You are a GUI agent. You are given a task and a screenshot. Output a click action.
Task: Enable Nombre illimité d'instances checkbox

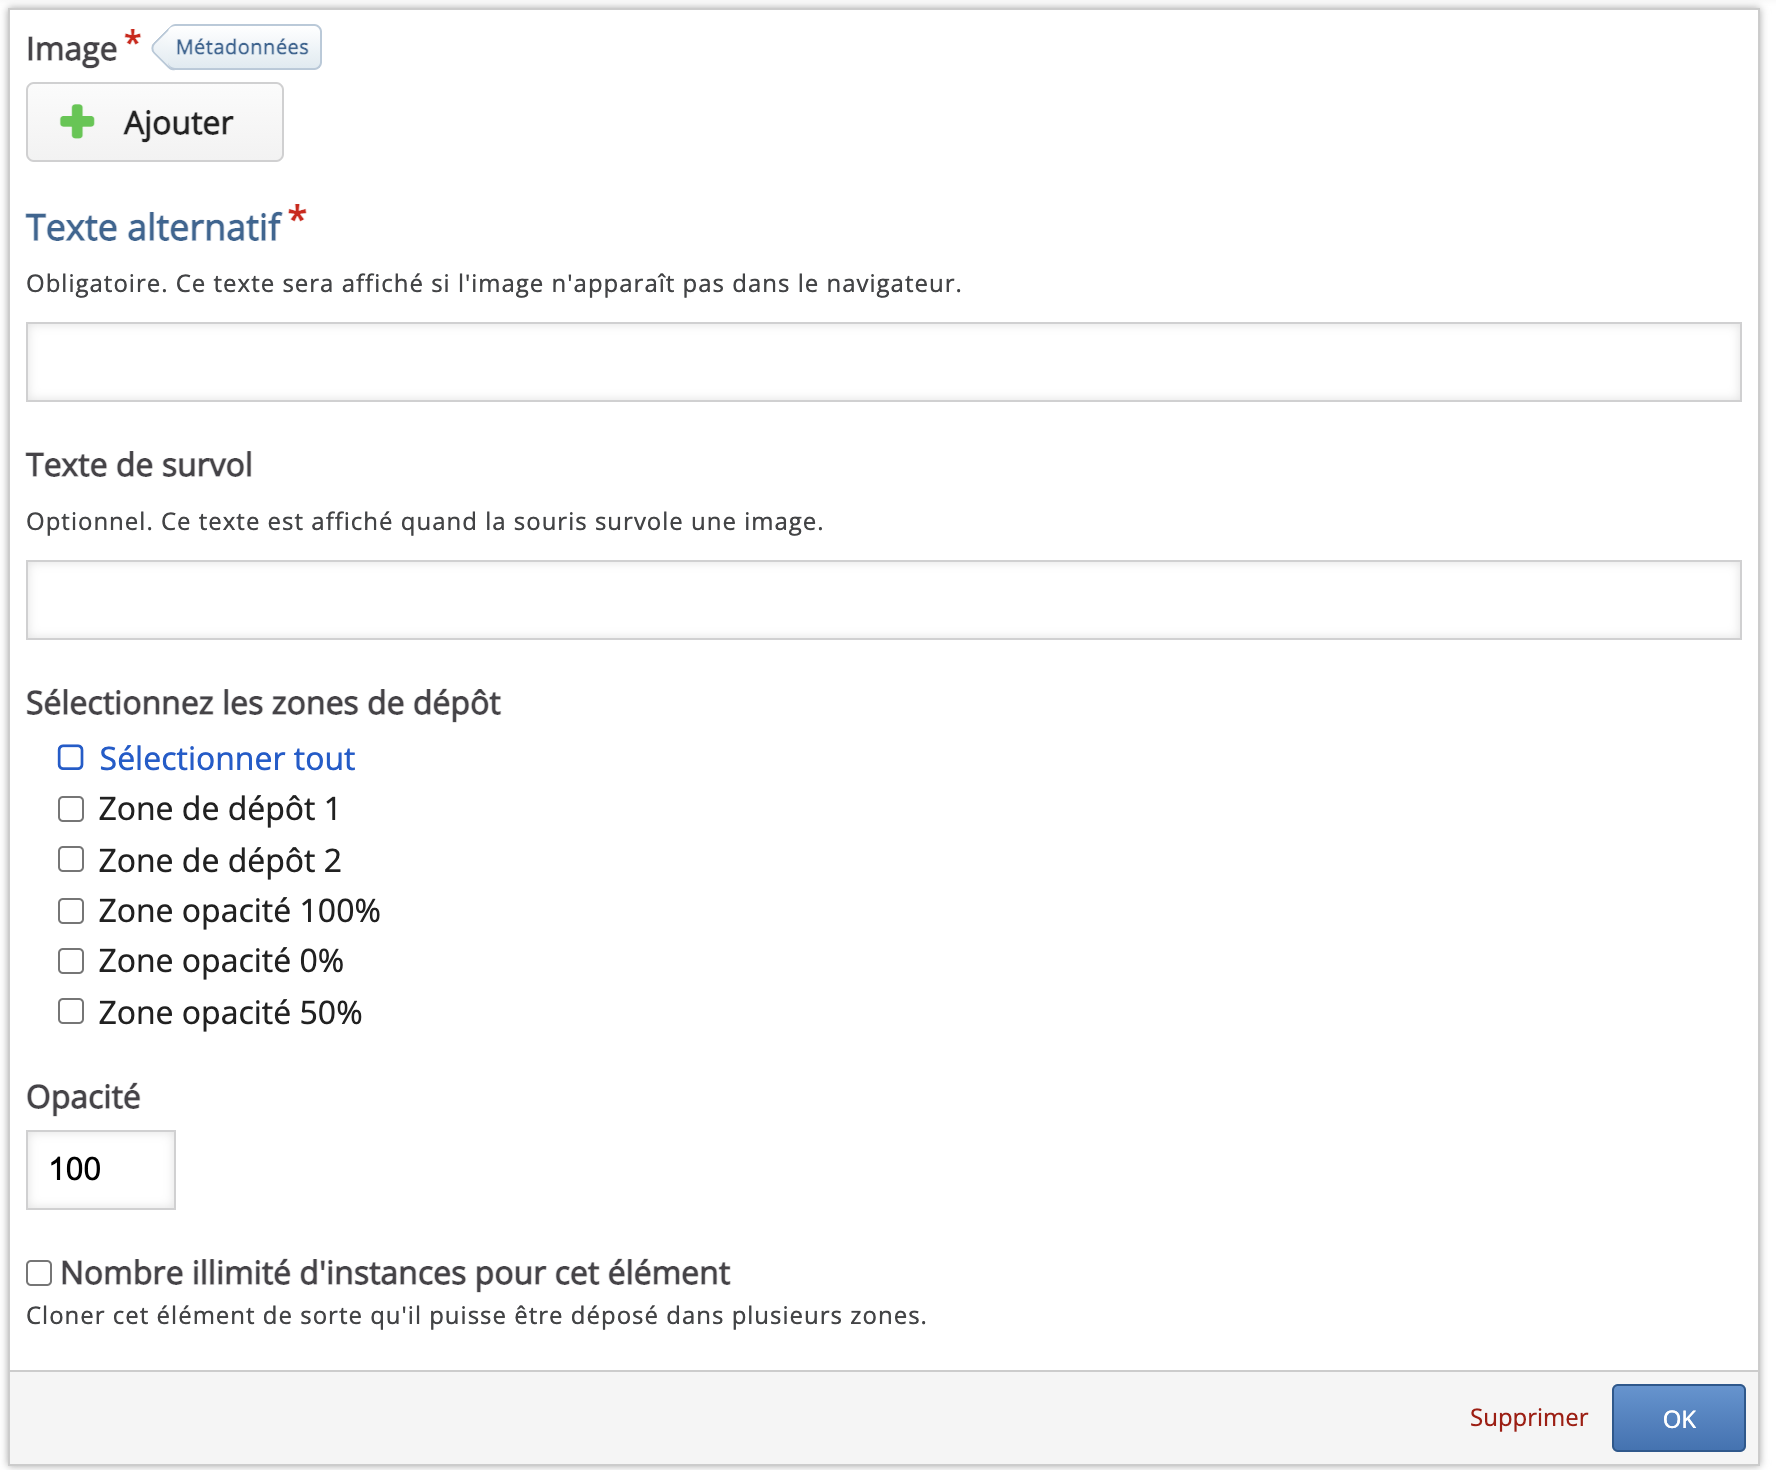[x=39, y=1273]
